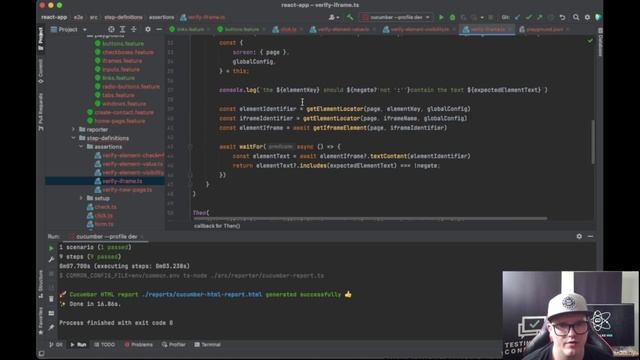Image resolution: width=640 pixels, height=360 pixels.
Task: Run the cucumber configuration with green play button
Action: (441, 18)
